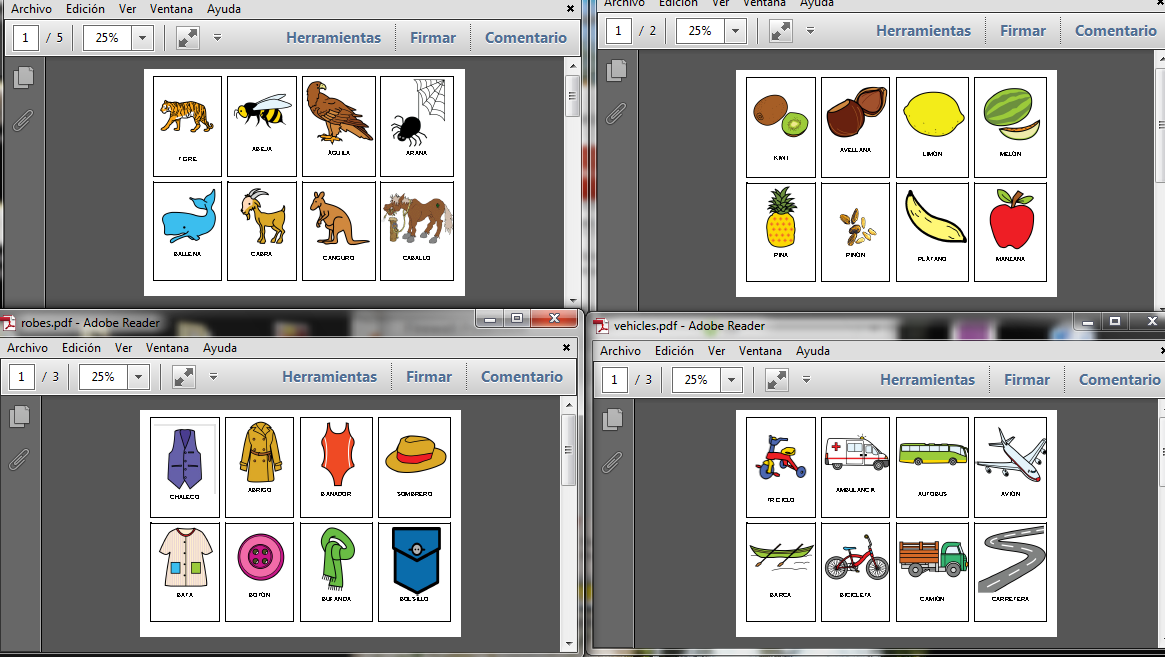This screenshot has width=1165, height=657.
Task: Open the 25% zoom dropdown in the fruits window
Action: point(737,30)
